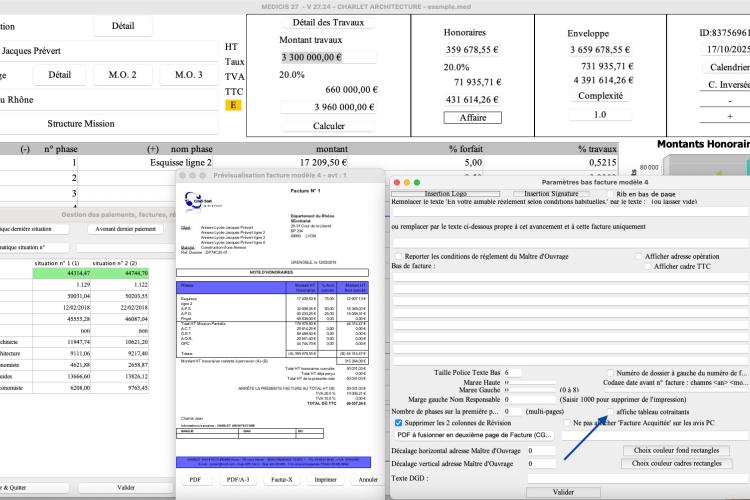Click the M.O. 2 button
Viewport: 750px width, 500px height.
point(122,75)
